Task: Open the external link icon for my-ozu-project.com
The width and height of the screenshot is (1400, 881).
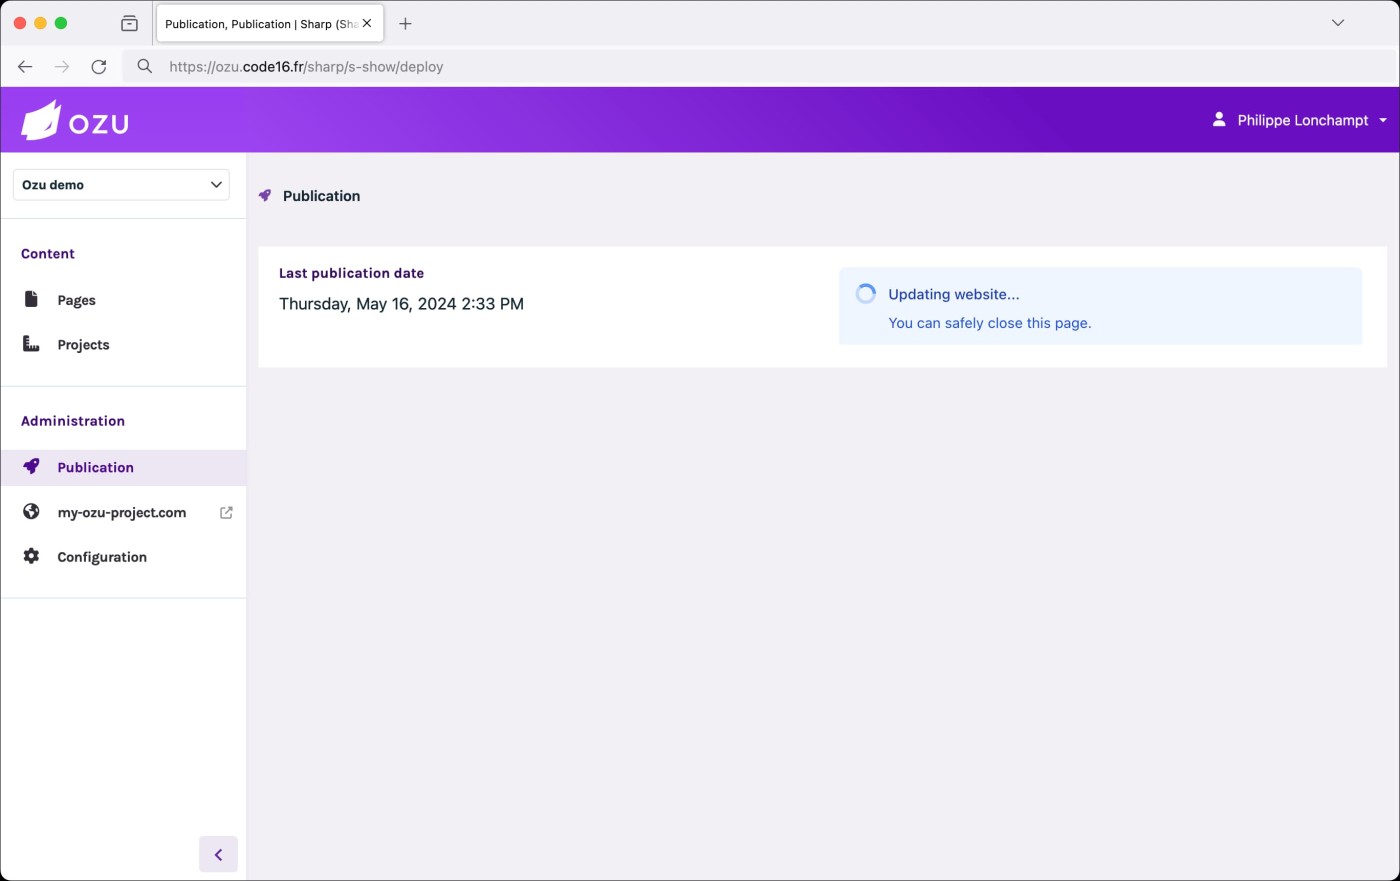Action: [x=226, y=512]
